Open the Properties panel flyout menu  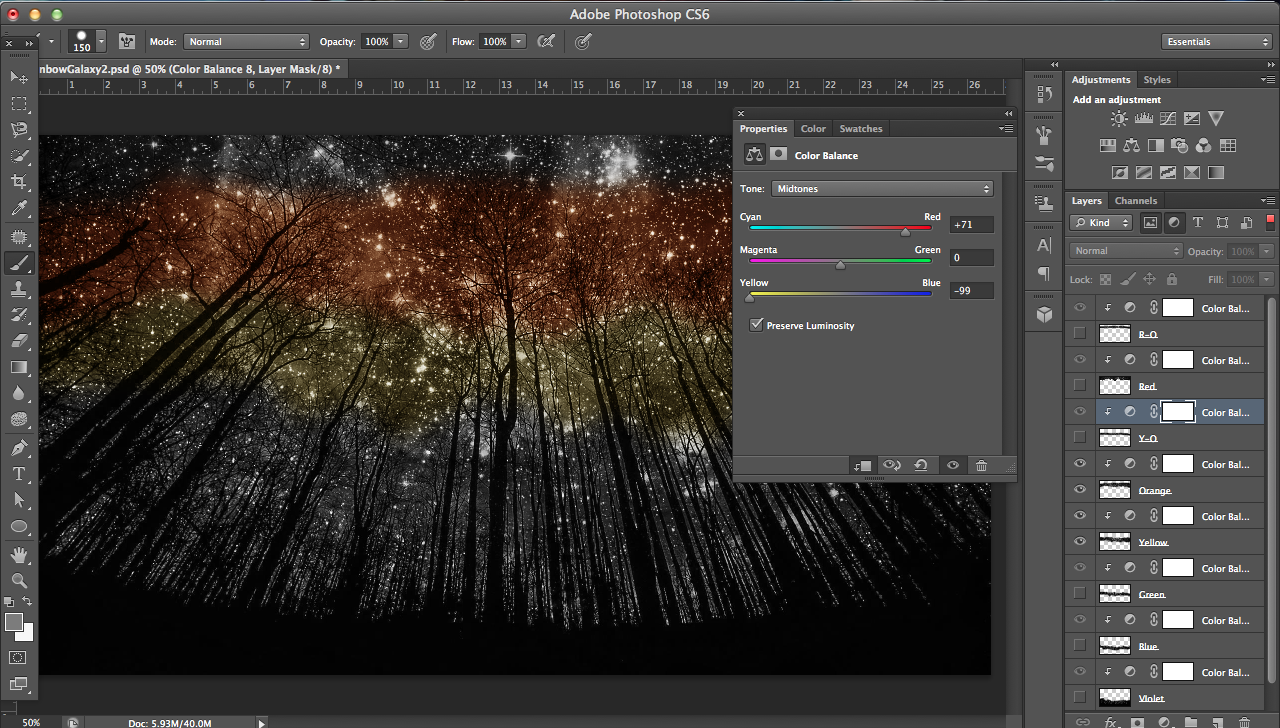coord(1005,128)
